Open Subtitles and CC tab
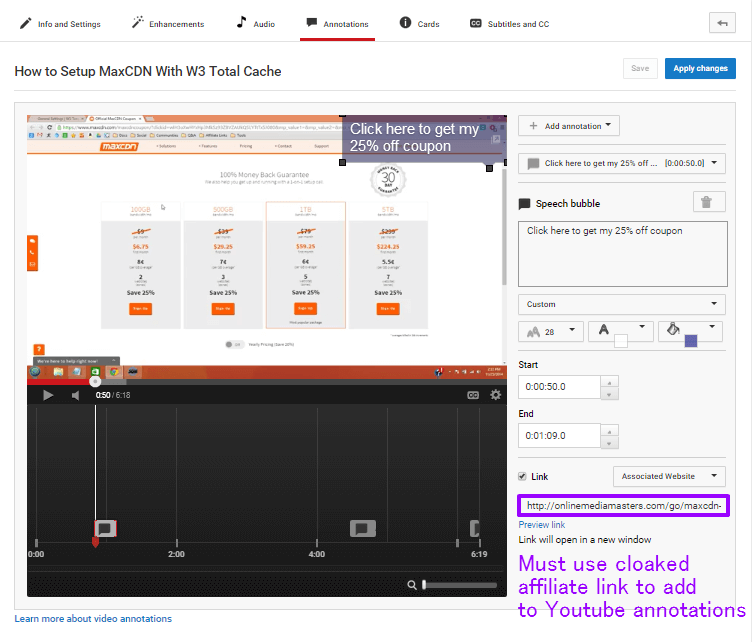This screenshot has height=643, width=752. 509,23
